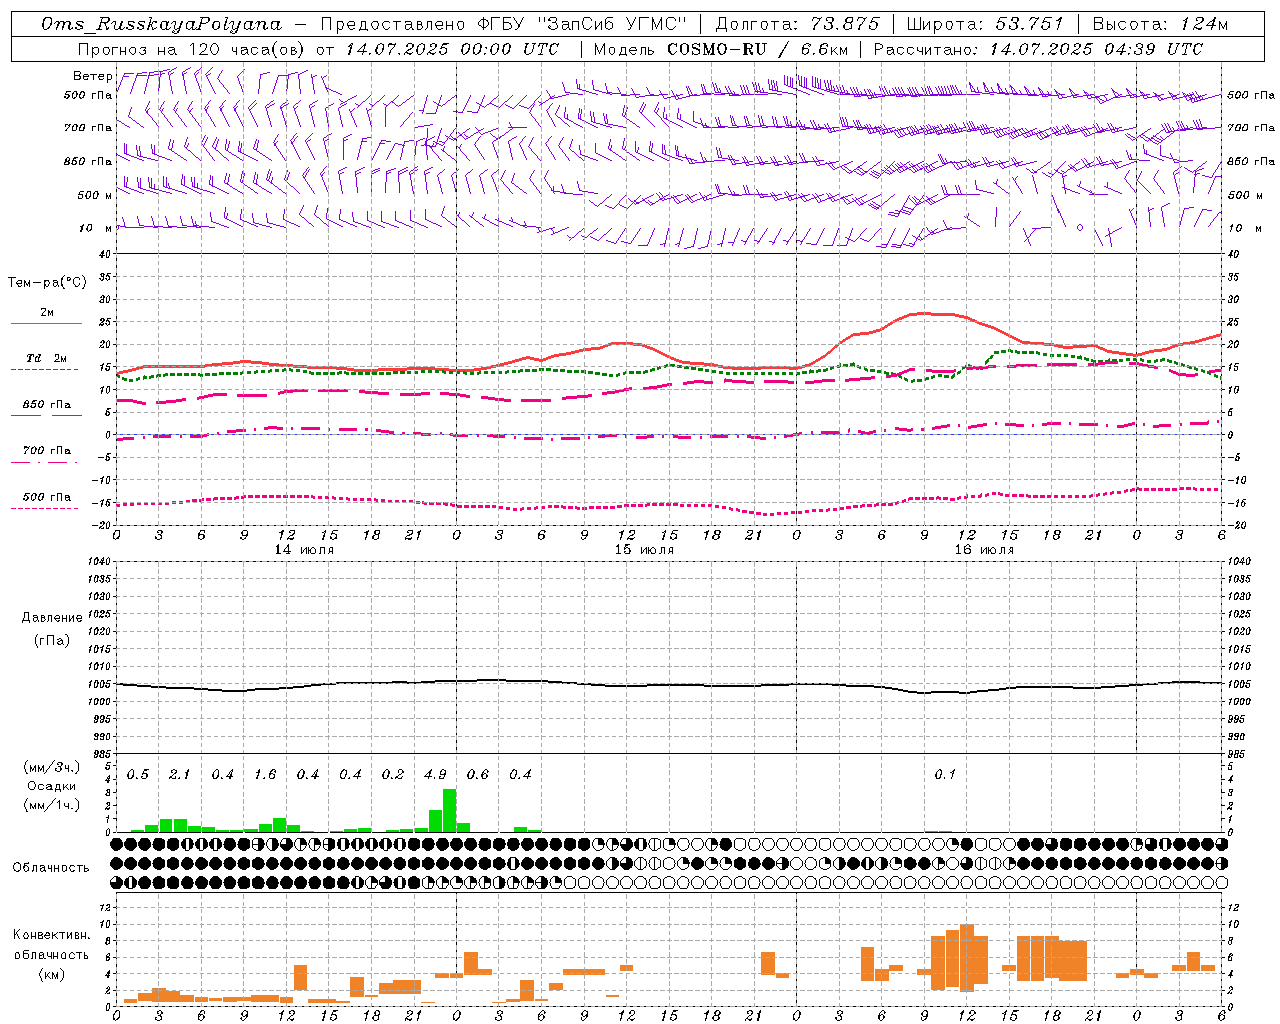Click the 'Модель COSMO-RU / 6.6км' model label
This screenshot has height=1024, width=1280.
[x=720, y=49]
